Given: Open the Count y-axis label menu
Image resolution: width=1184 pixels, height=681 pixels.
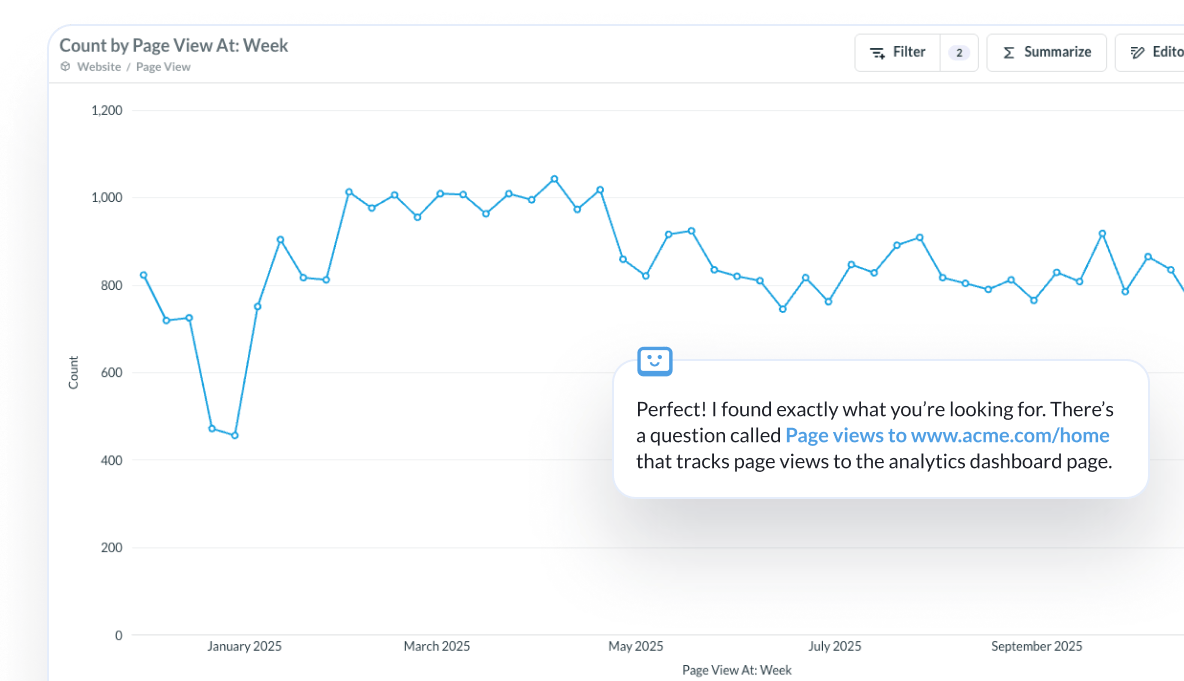Looking at the screenshot, I should coord(73,373).
